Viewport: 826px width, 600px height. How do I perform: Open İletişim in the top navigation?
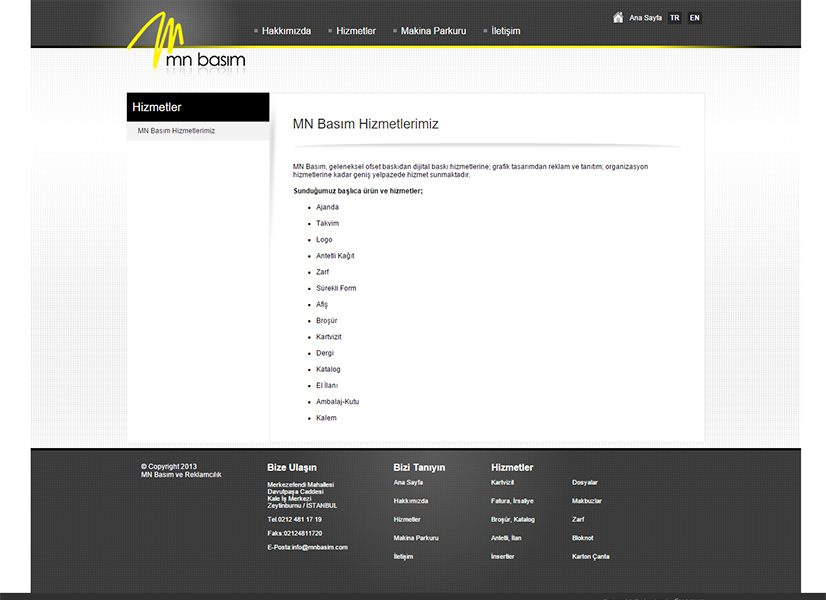coord(505,31)
